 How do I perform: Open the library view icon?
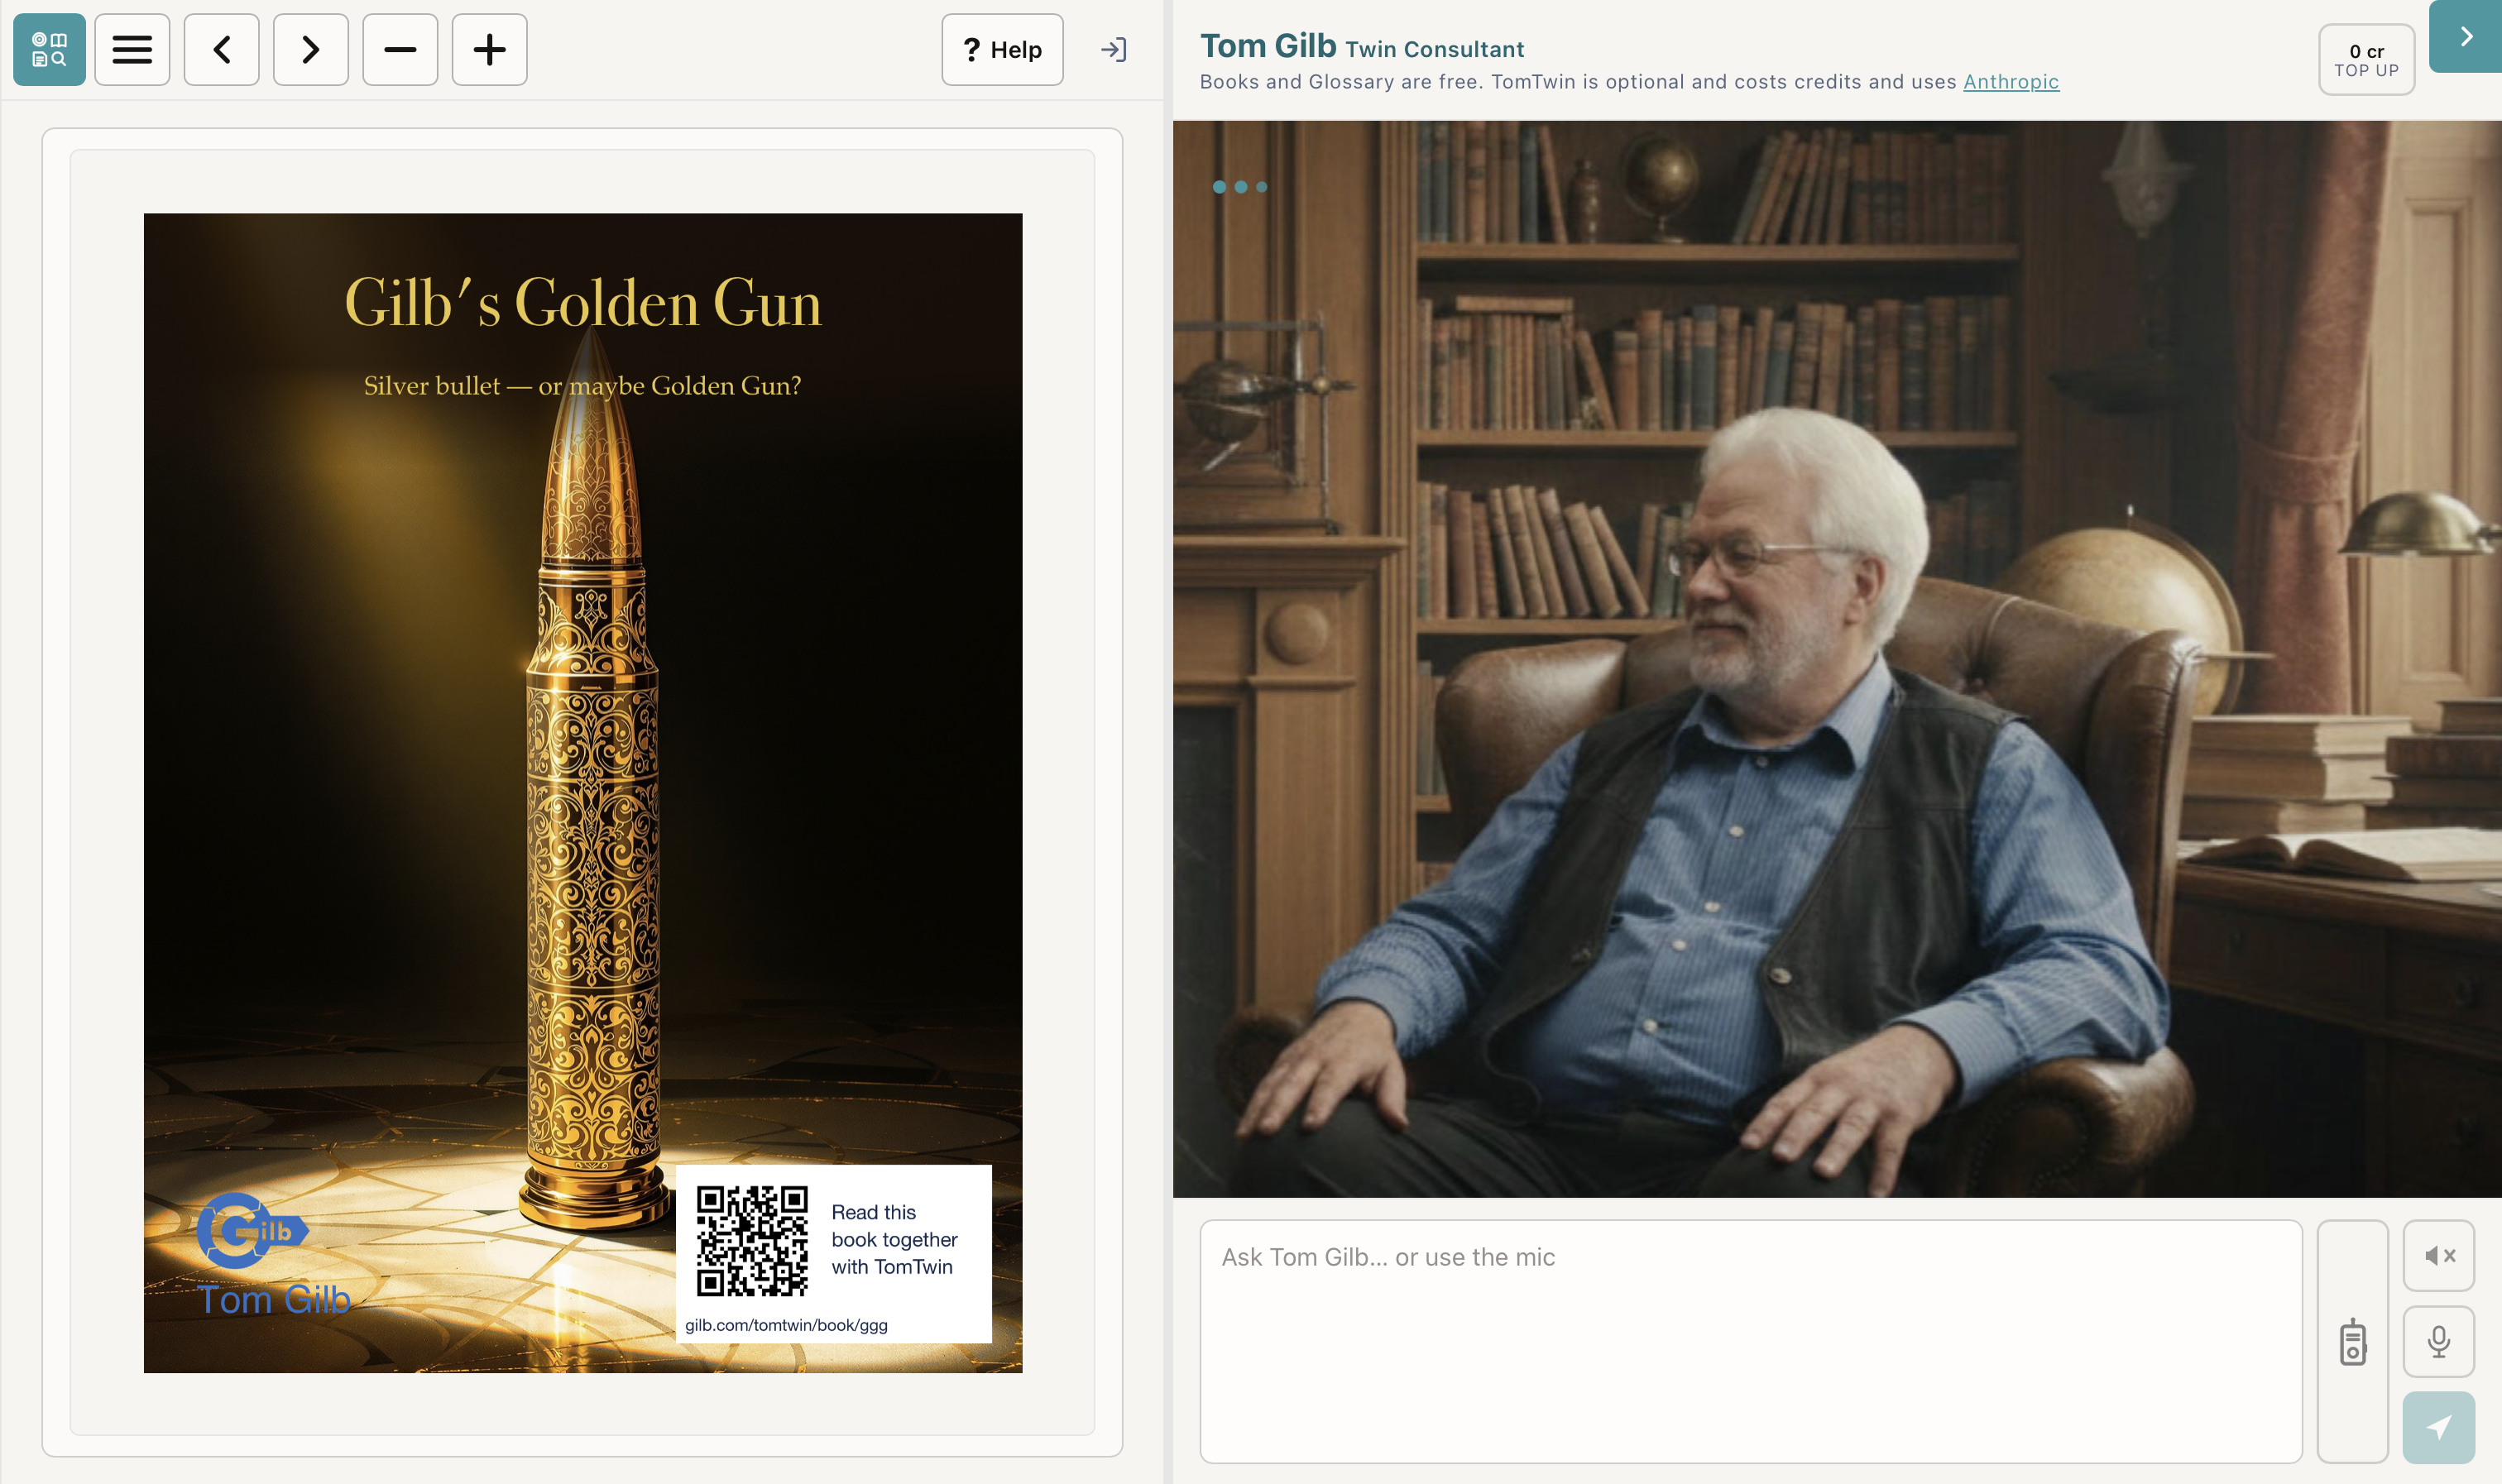tap(49, 49)
